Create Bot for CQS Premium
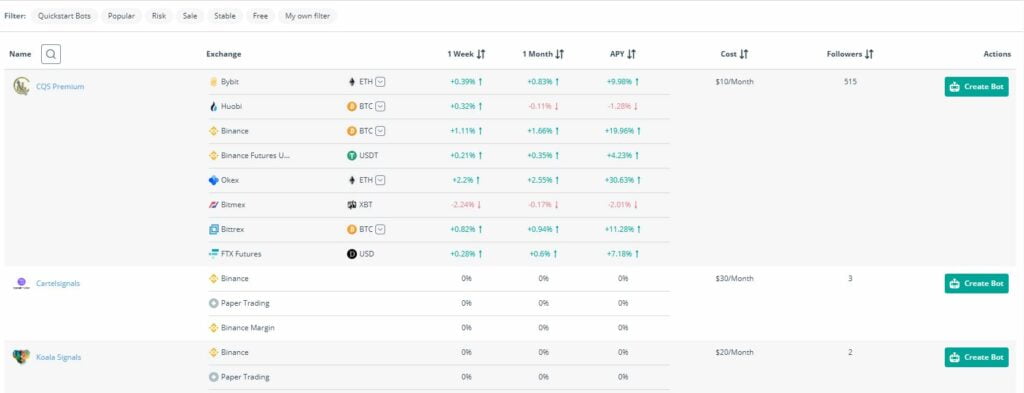This screenshot has width=1024, height=393. pyautogui.click(x=976, y=86)
